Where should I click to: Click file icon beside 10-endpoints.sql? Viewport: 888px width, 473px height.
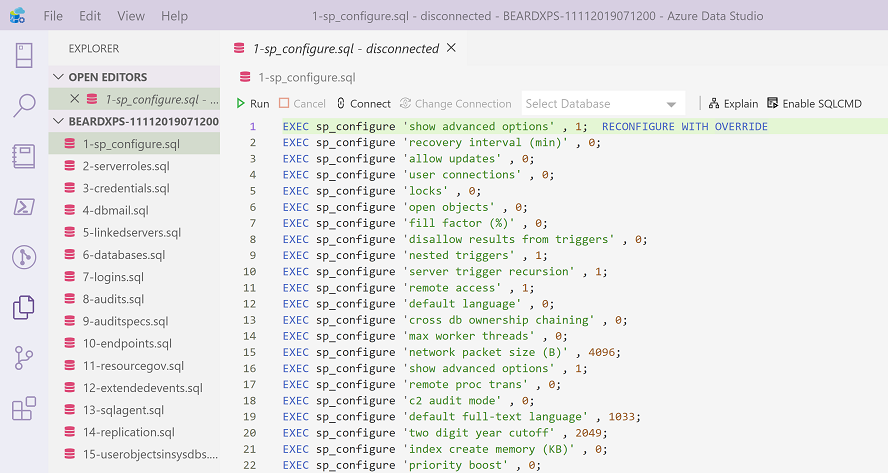coord(70,343)
